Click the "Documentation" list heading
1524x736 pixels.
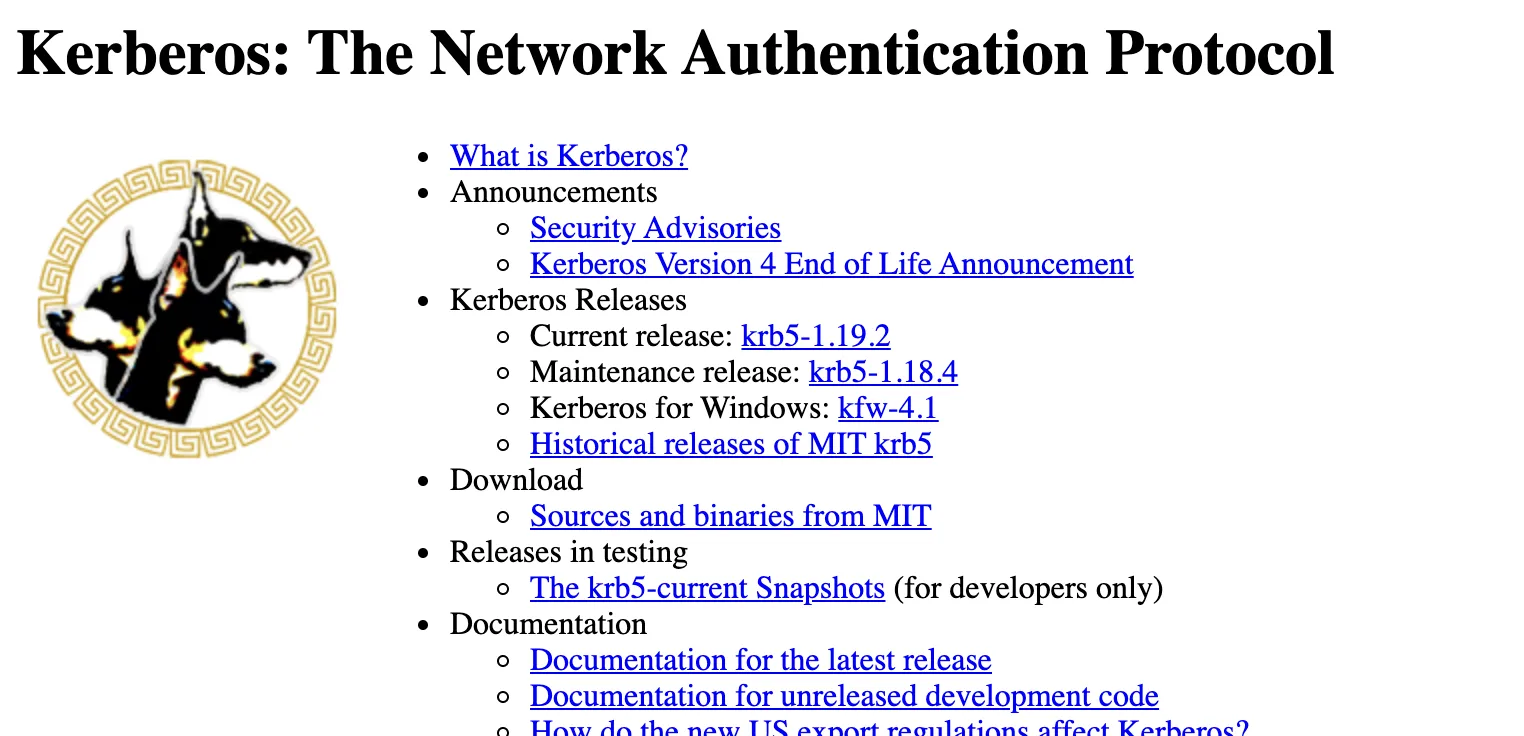point(548,624)
